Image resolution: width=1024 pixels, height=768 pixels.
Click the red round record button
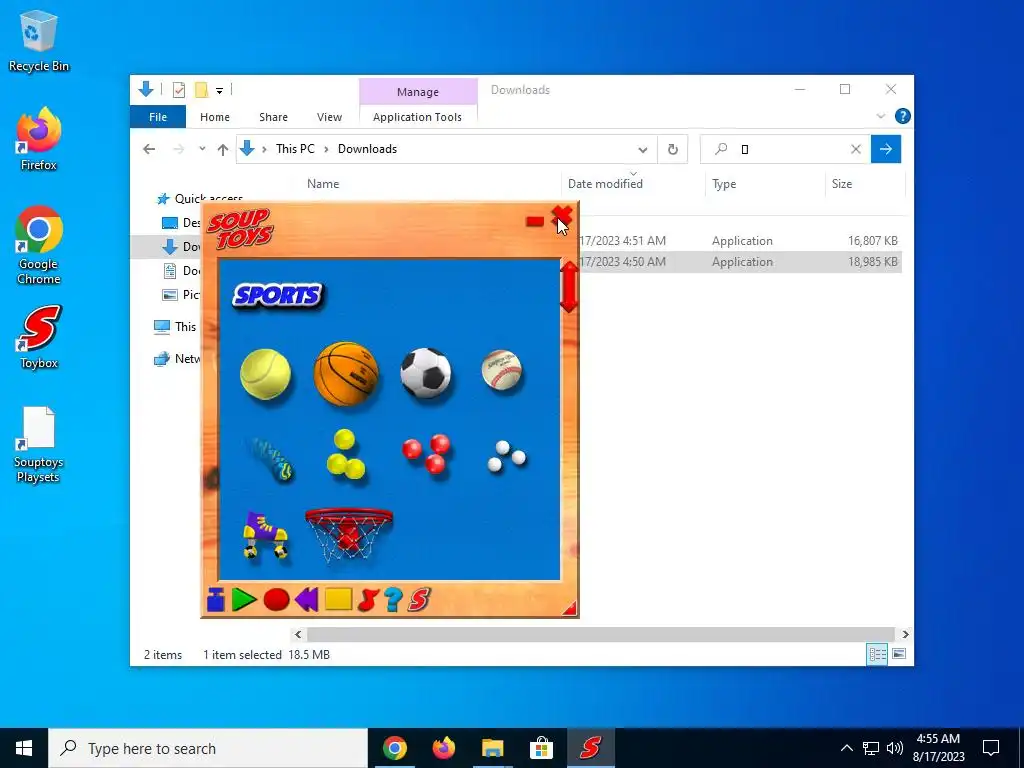(276, 600)
